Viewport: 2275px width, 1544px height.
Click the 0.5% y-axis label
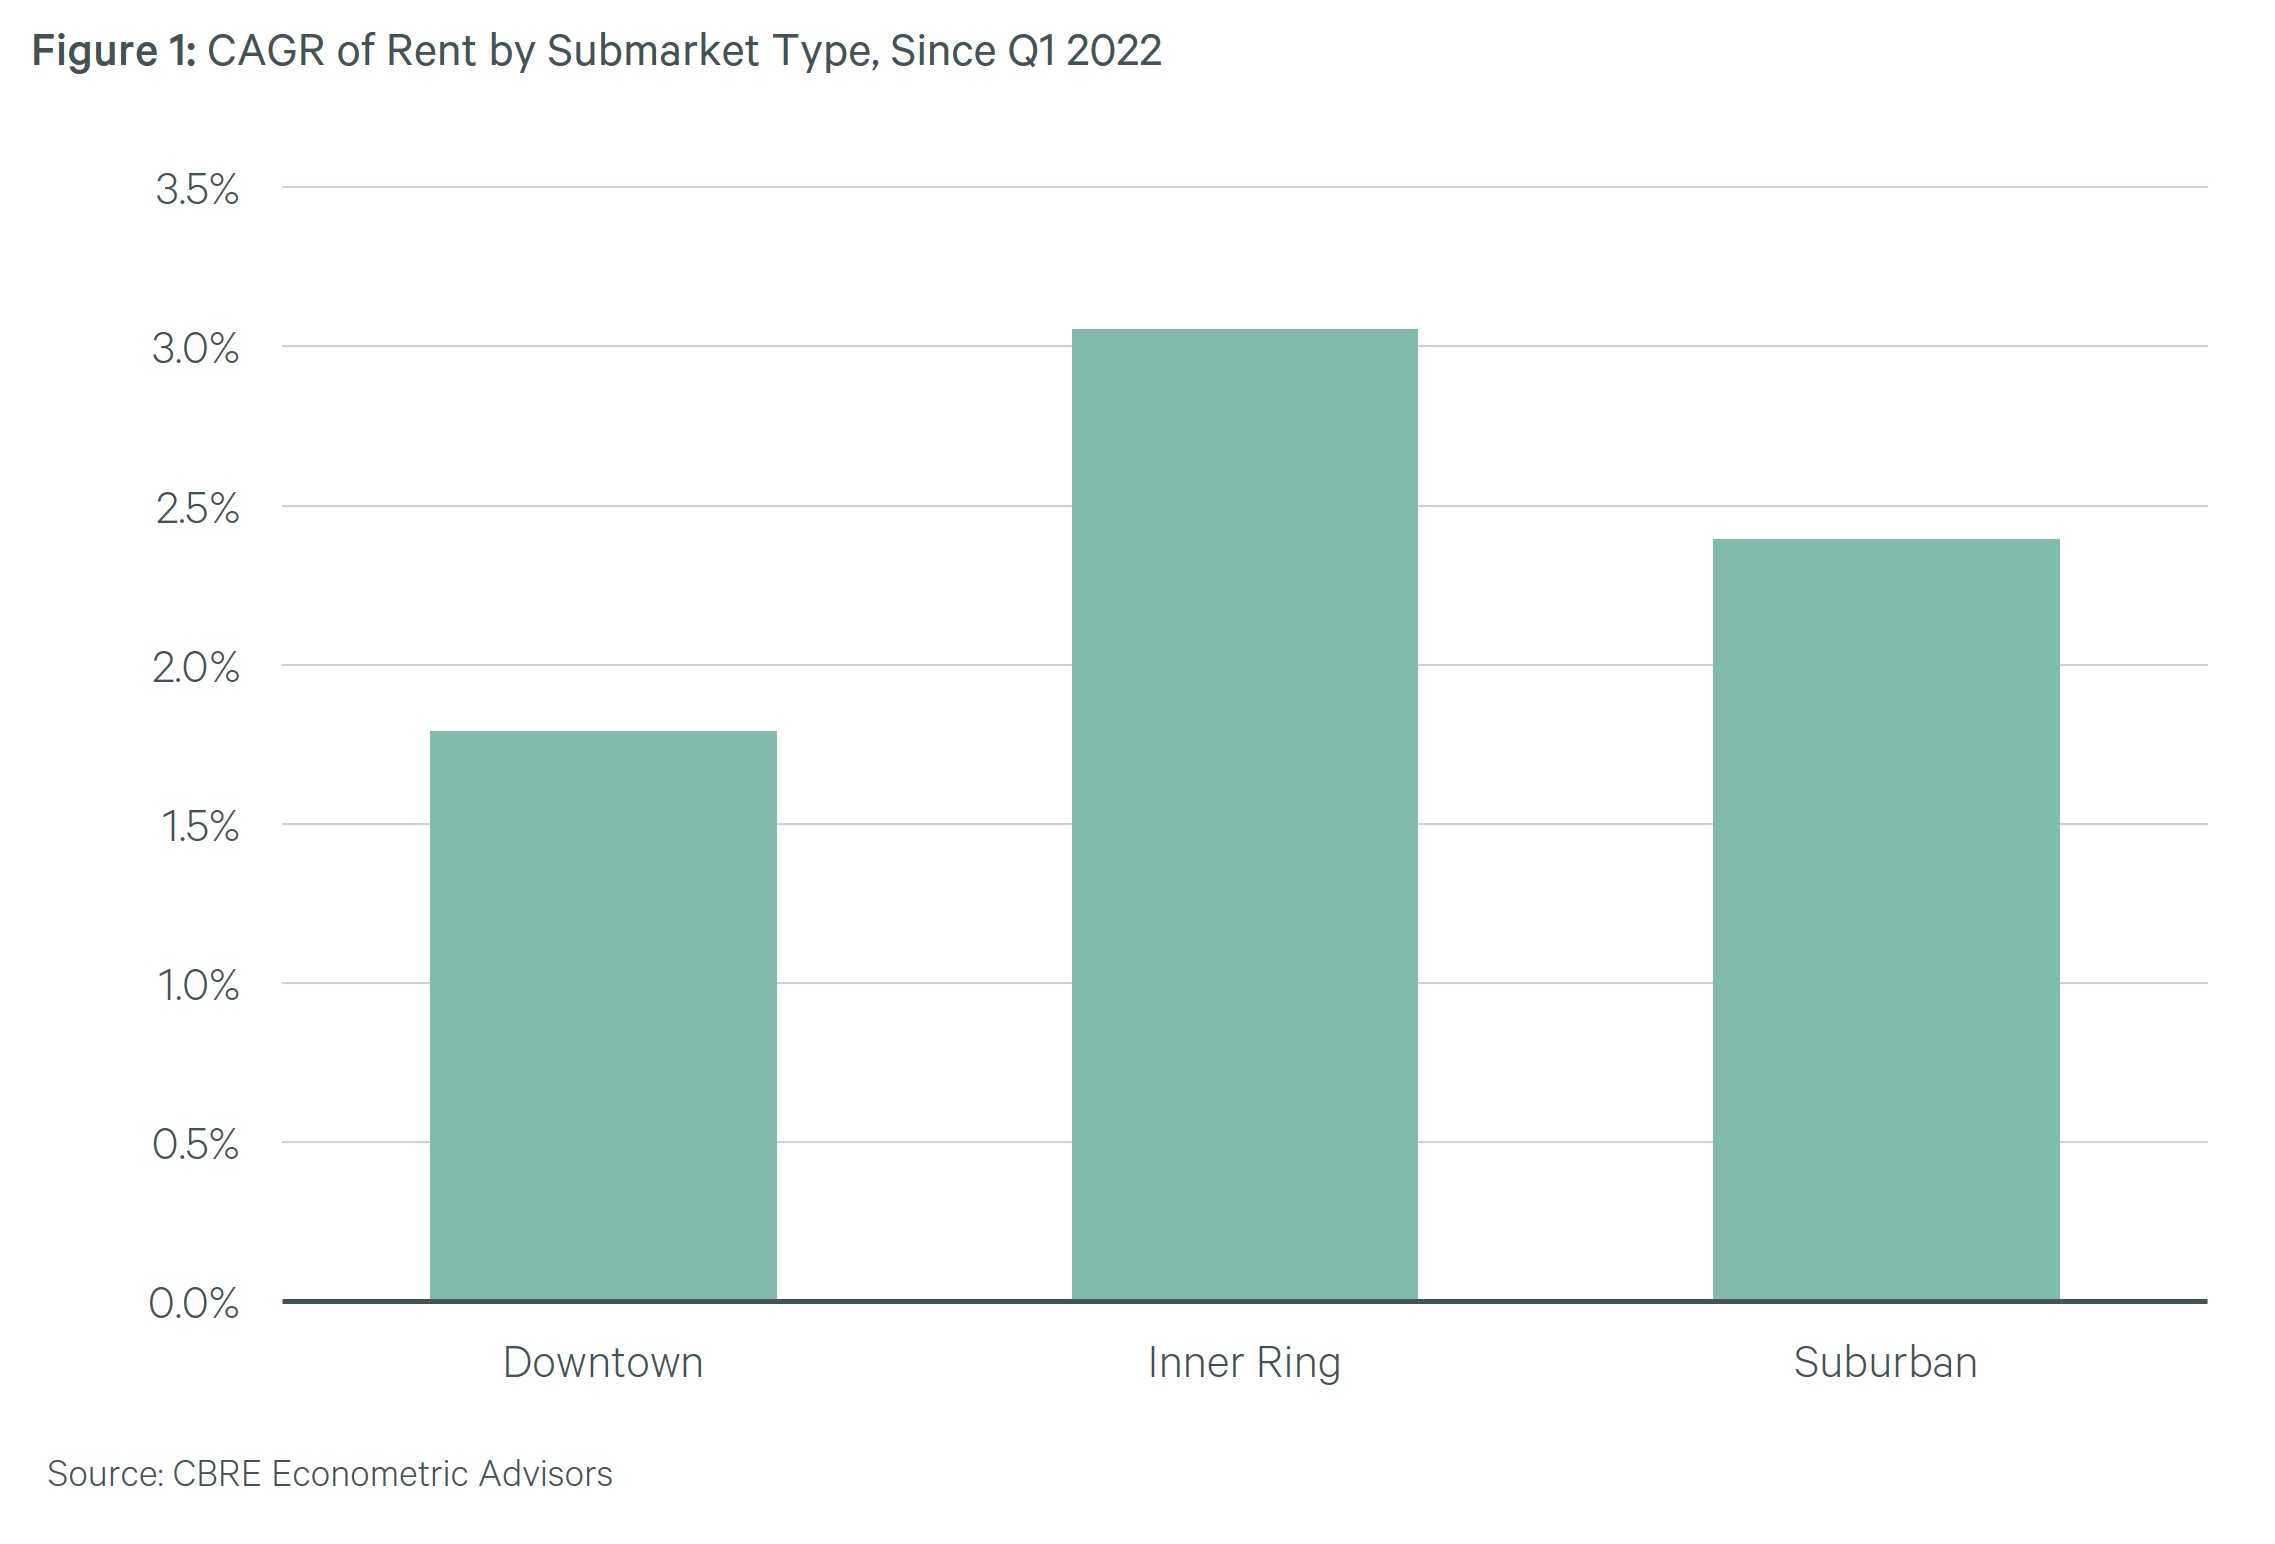click(196, 1144)
